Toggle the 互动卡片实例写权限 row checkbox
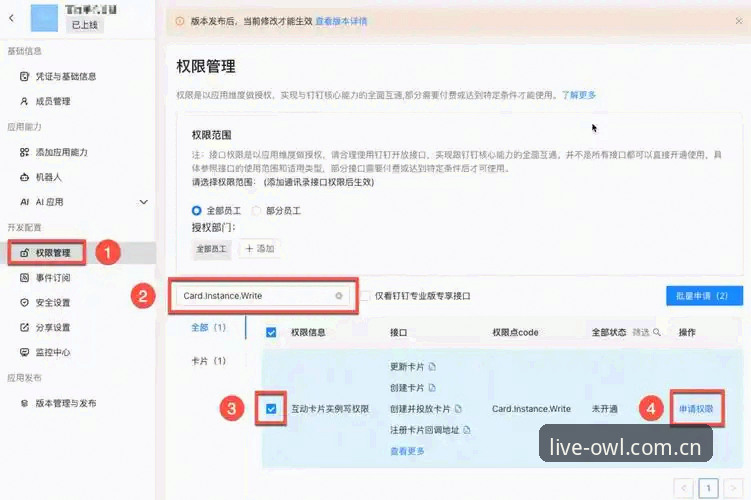This screenshot has height=500, width=751. click(271, 409)
